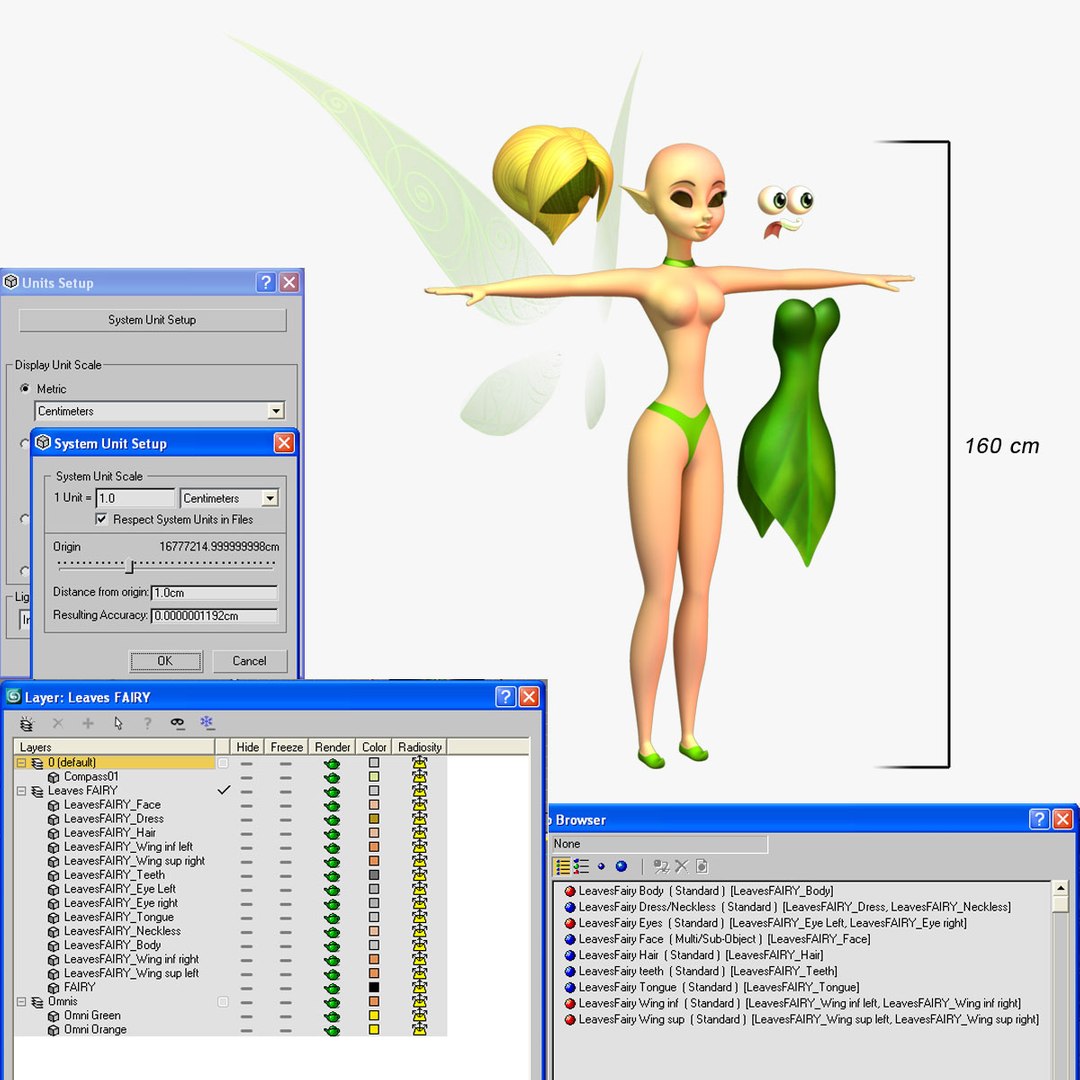Click the System Unit Setup button
Viewport: 1080px width, 1080px height.
(x=152, y=320)
